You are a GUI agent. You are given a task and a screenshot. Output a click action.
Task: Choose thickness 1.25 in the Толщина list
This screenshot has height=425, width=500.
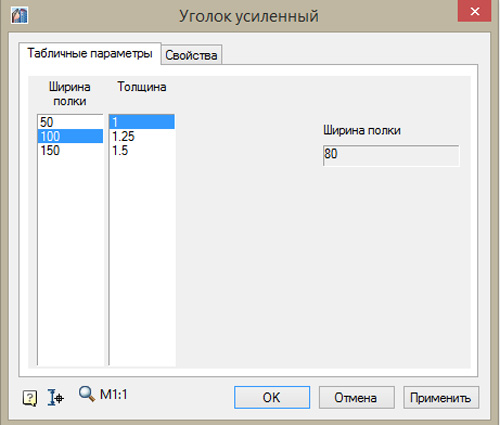pyautogui.click(x=142, y=136)
